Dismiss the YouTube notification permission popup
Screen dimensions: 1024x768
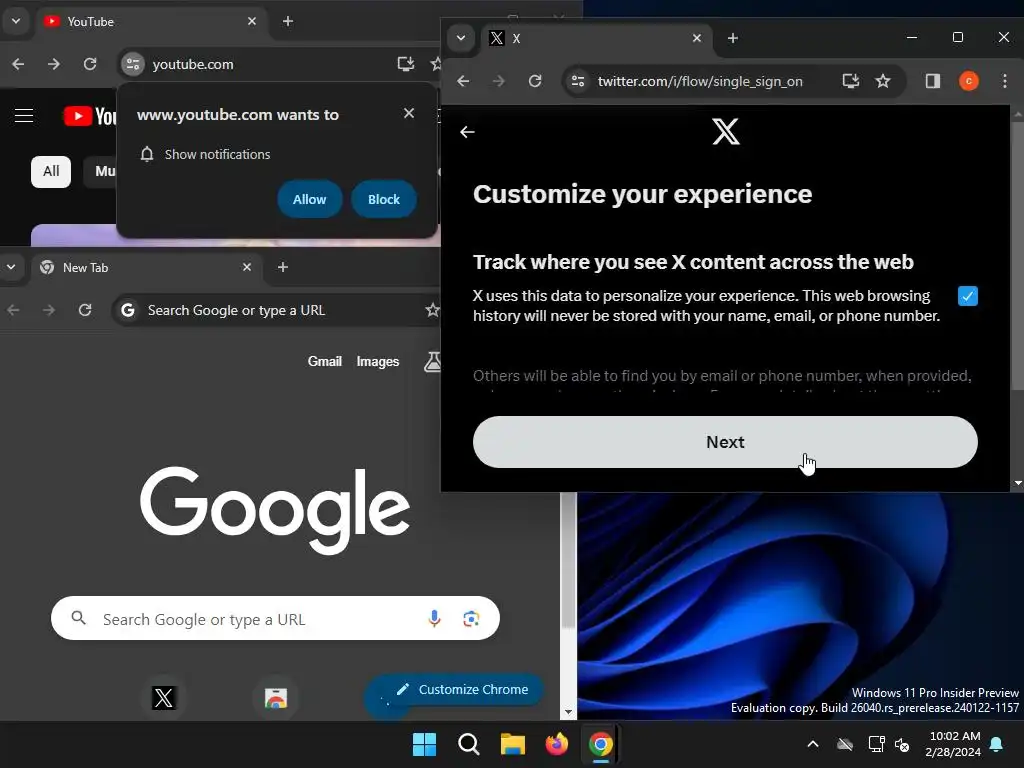[x=409, y=113]
